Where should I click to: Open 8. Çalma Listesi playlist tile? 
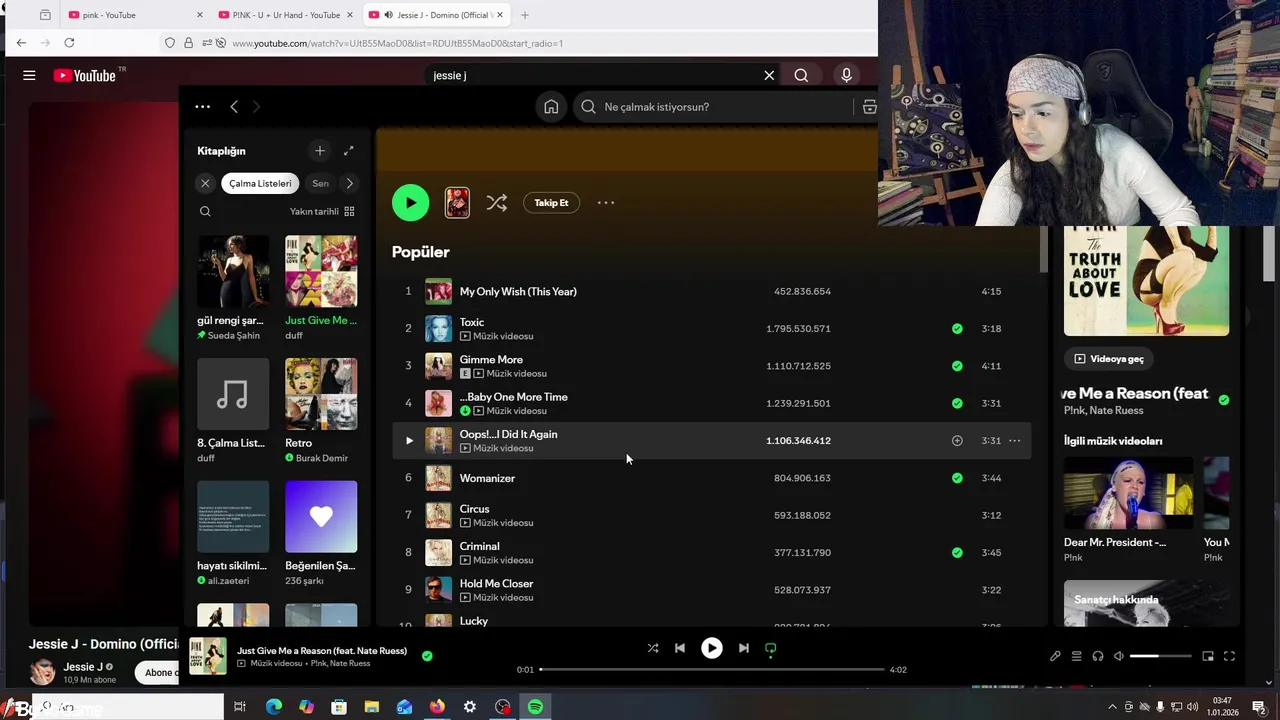coord(233,394)
